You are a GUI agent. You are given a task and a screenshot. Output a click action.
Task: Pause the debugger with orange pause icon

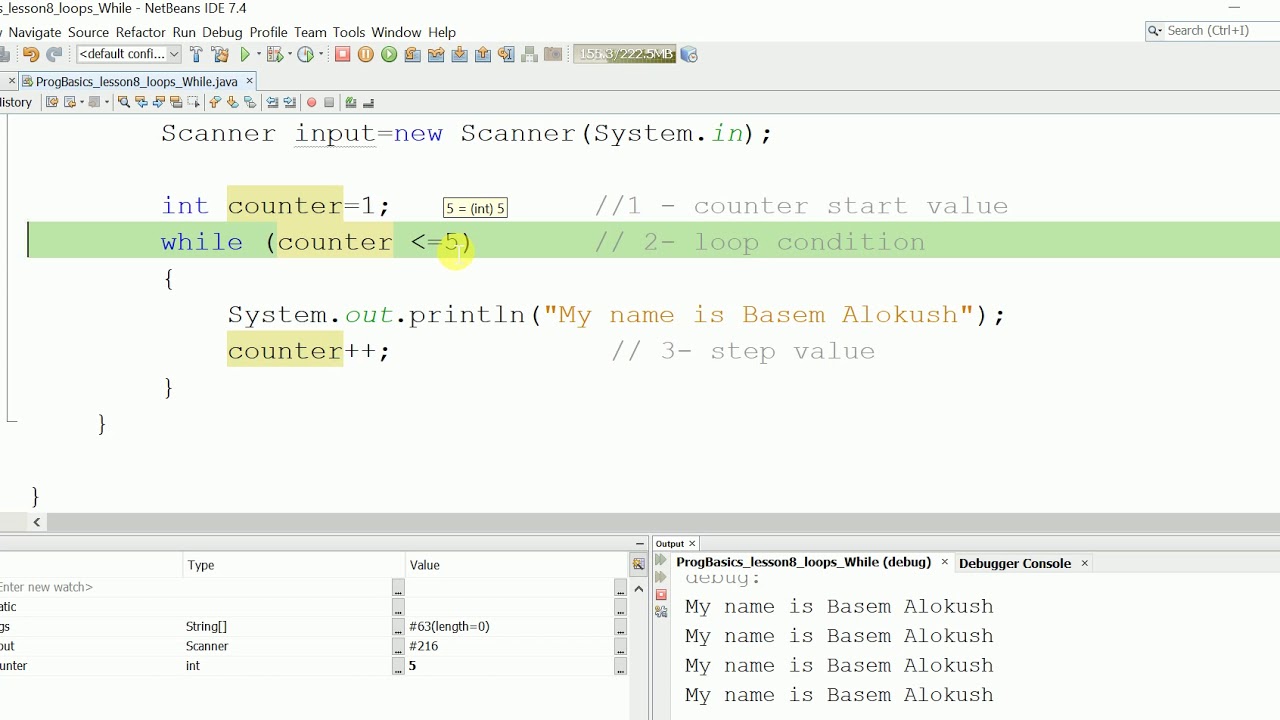pyautogui.click(x=366, y=54)
